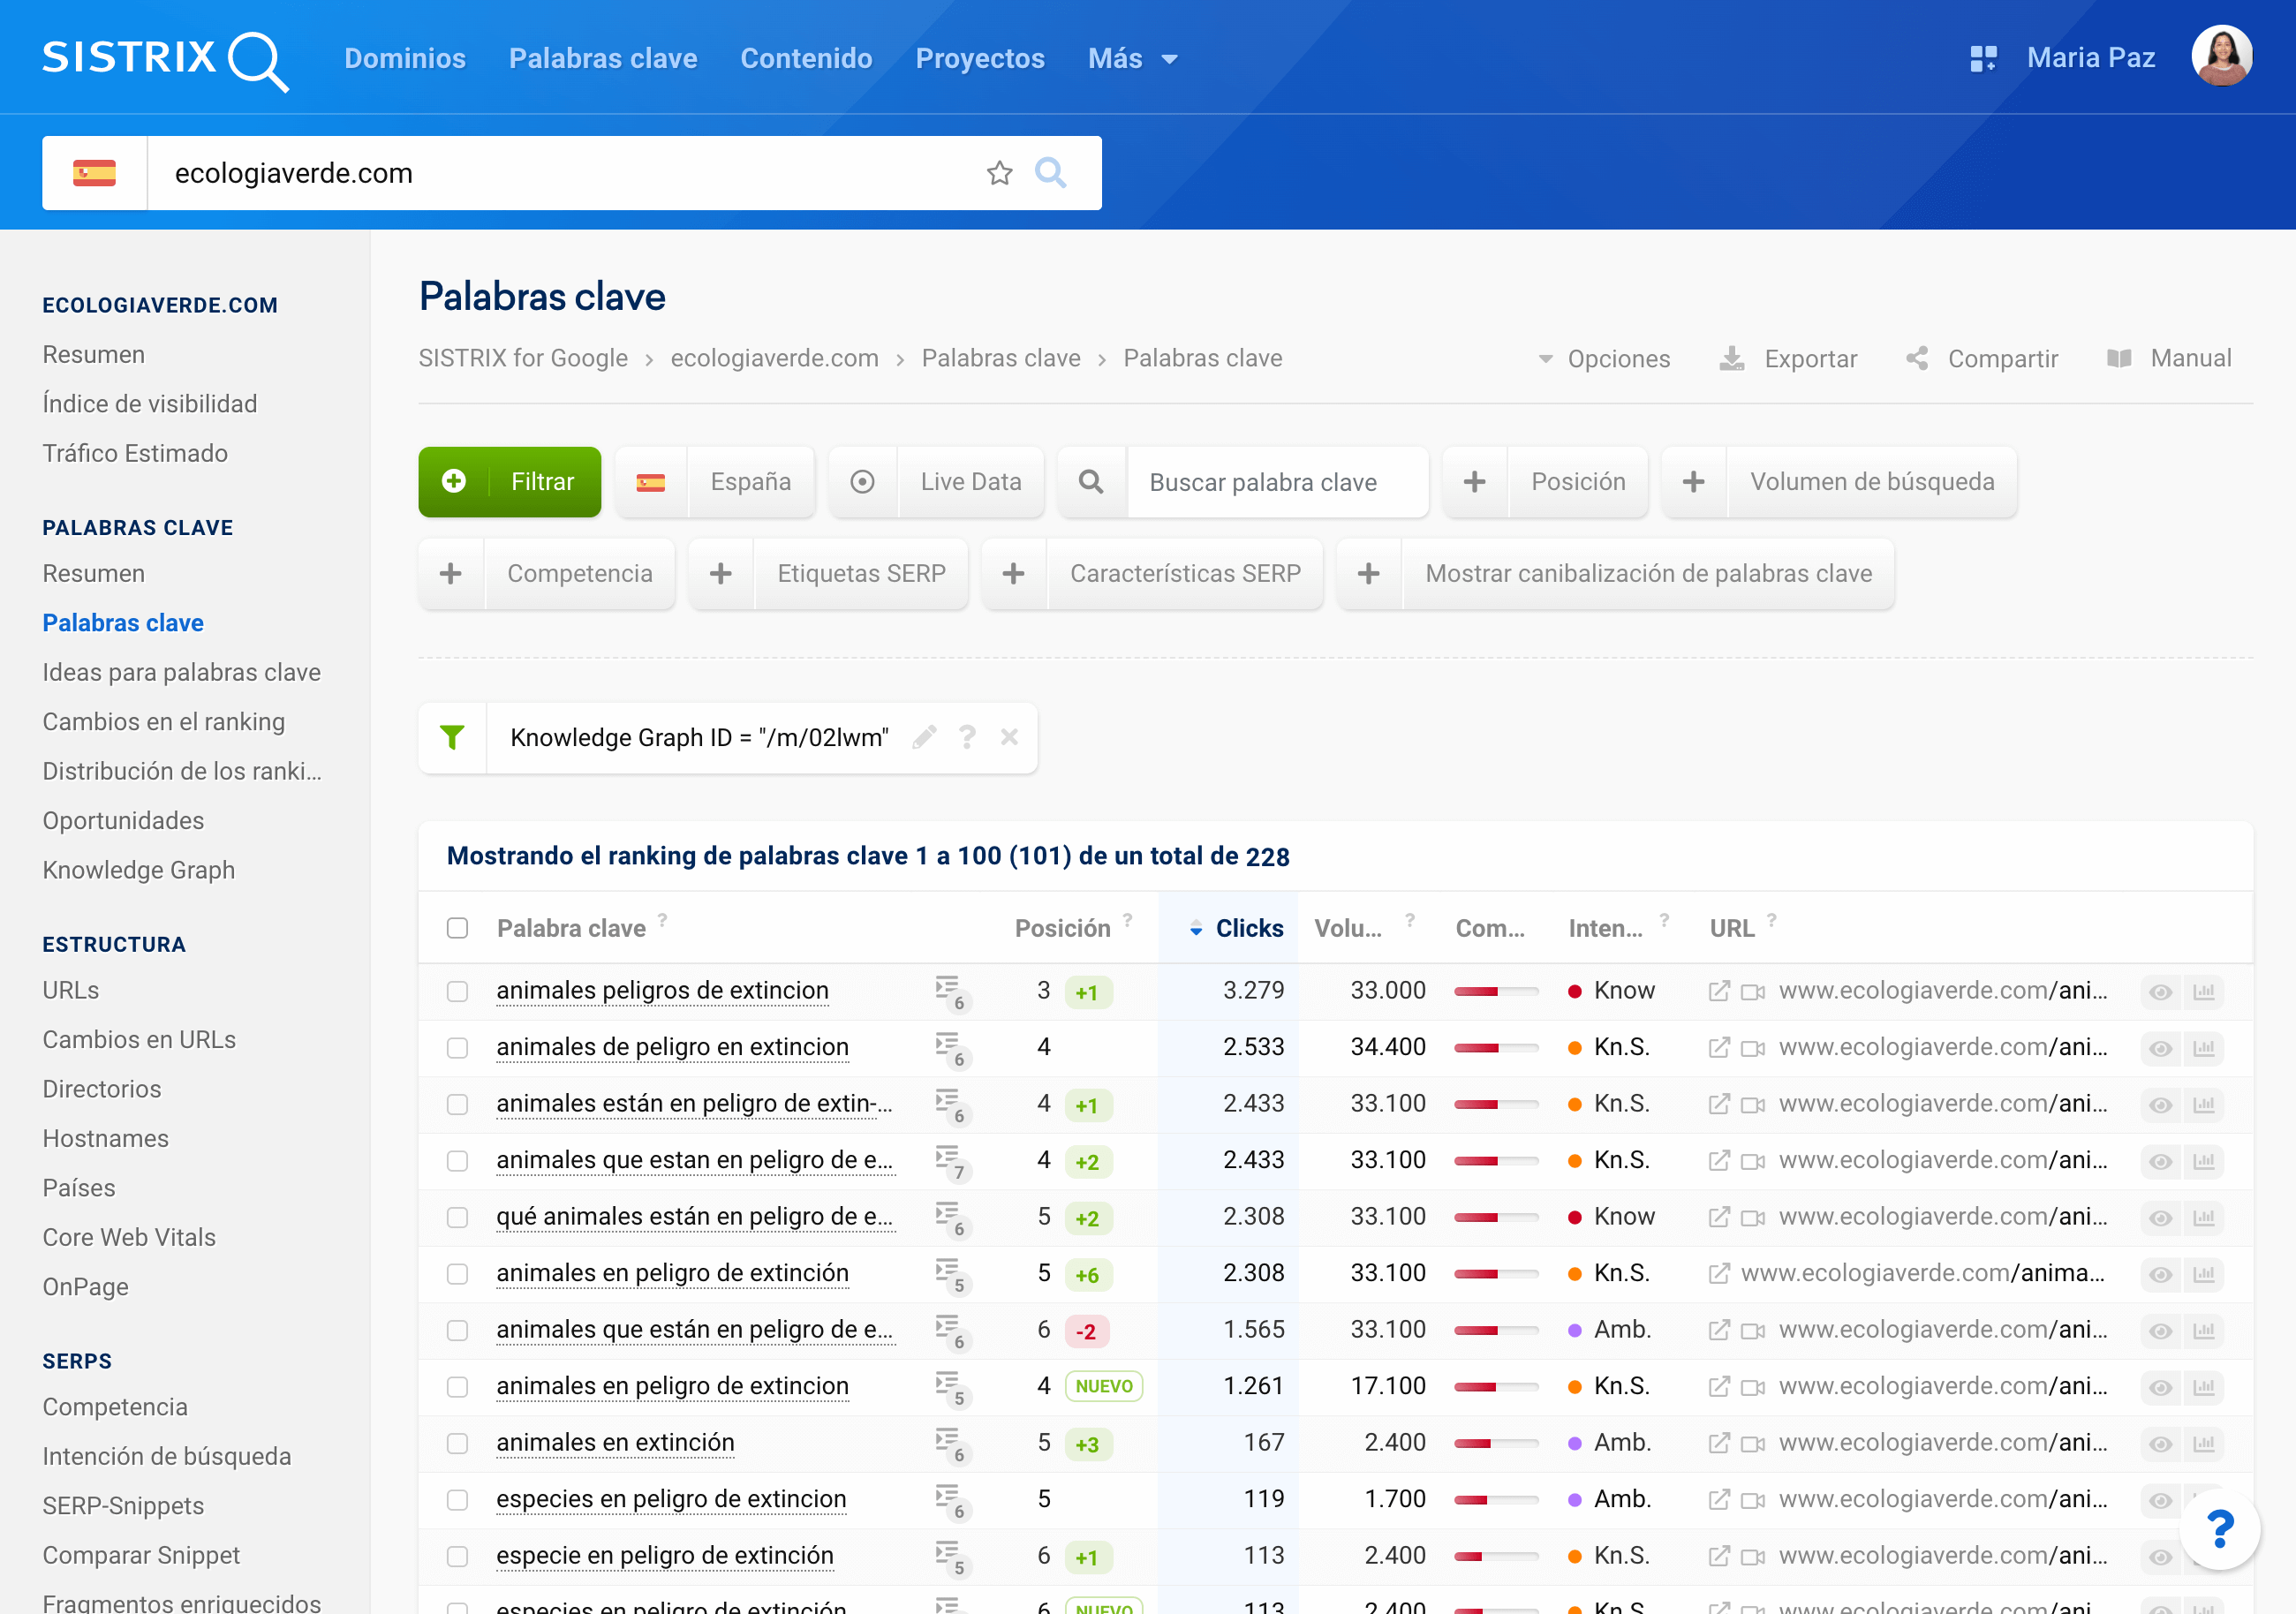Click the blue help question mark bubble
This screenshot has width=2296, height=1614.
click(2219, 1528)
